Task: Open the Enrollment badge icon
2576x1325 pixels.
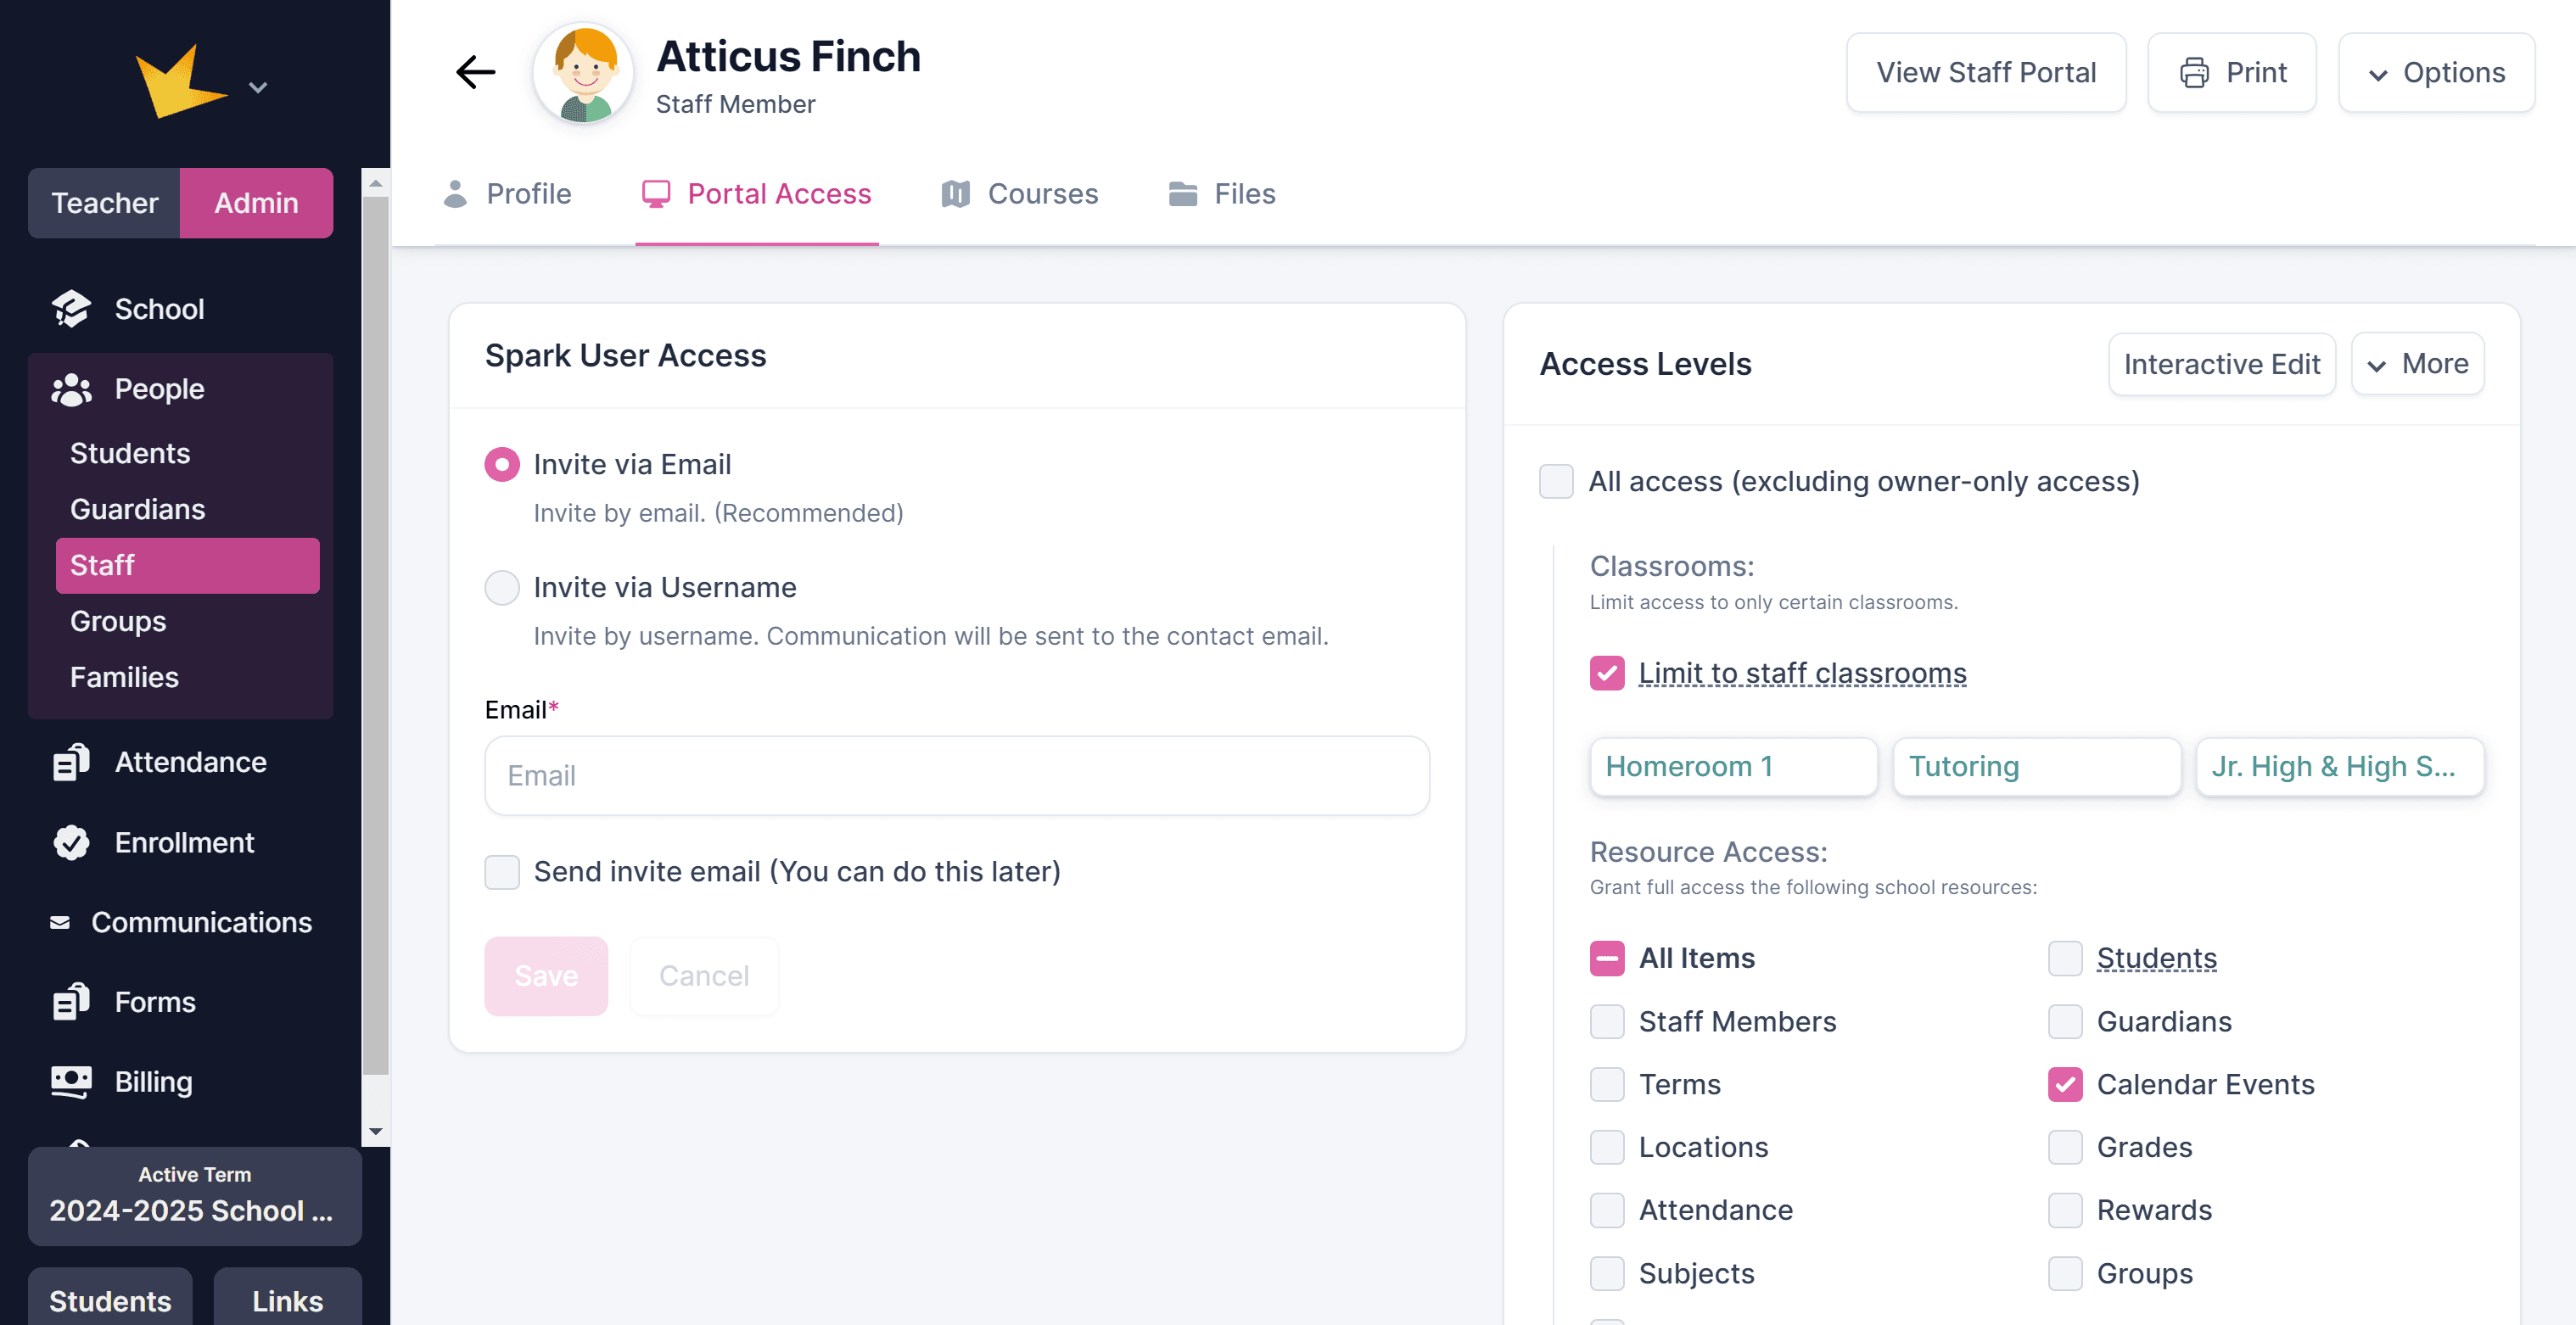Action: click(x=71, y=843)
